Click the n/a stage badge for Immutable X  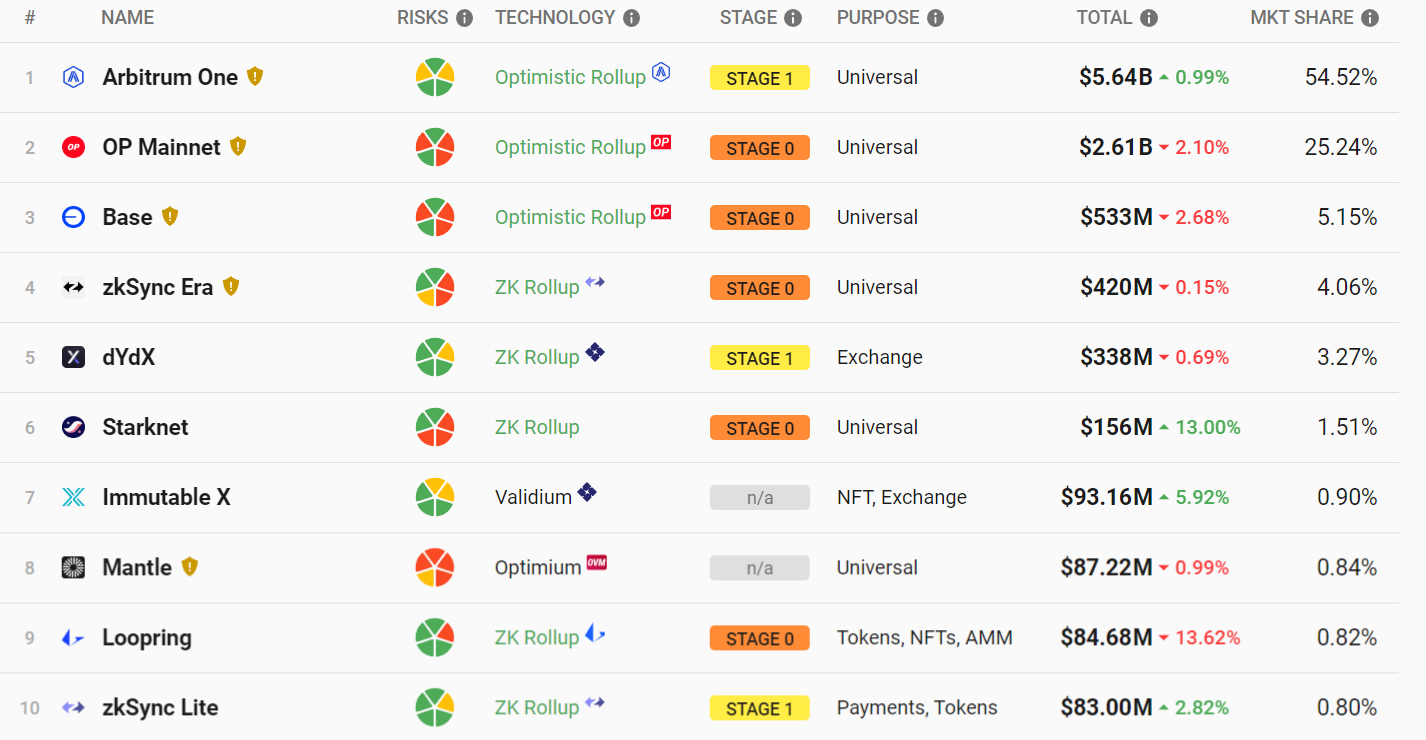point(759,498)
